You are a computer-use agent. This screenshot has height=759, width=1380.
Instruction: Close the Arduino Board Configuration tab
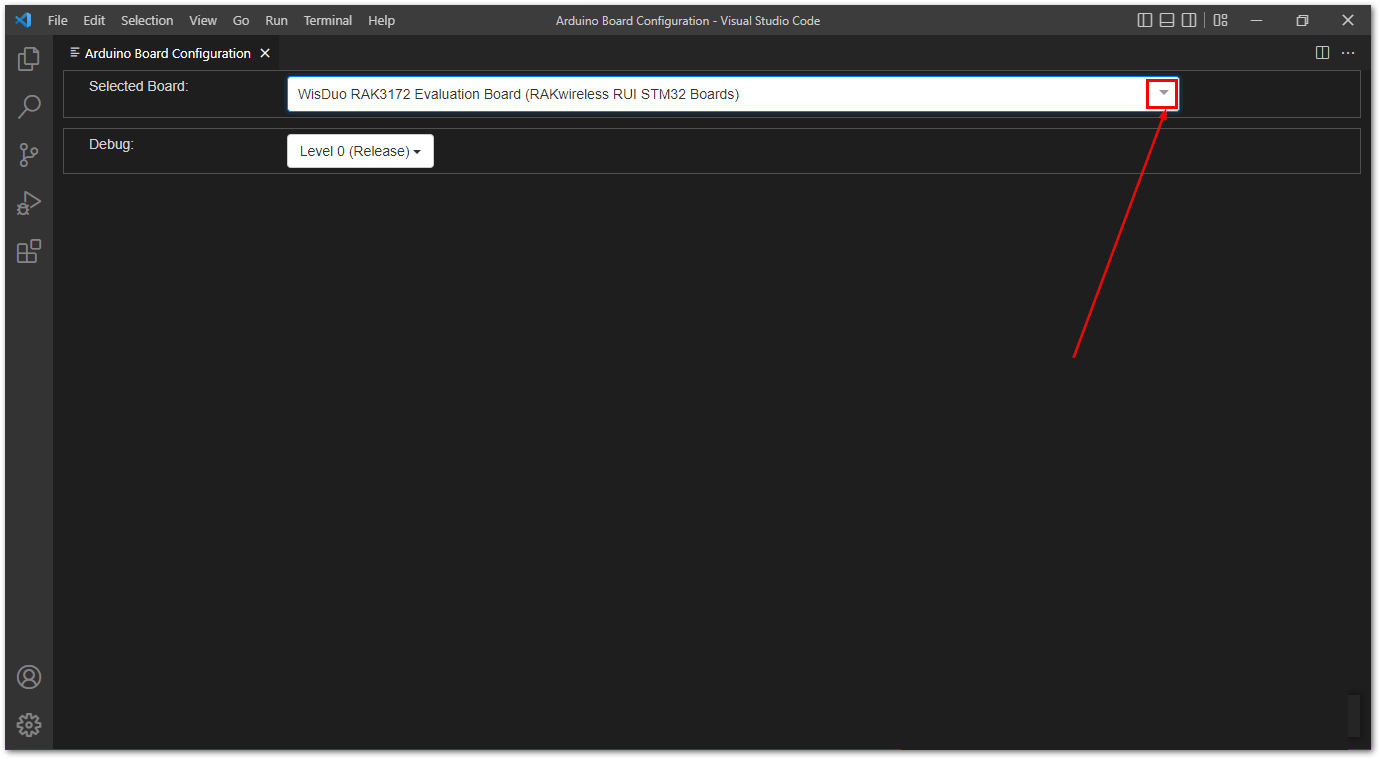(265, 53)
